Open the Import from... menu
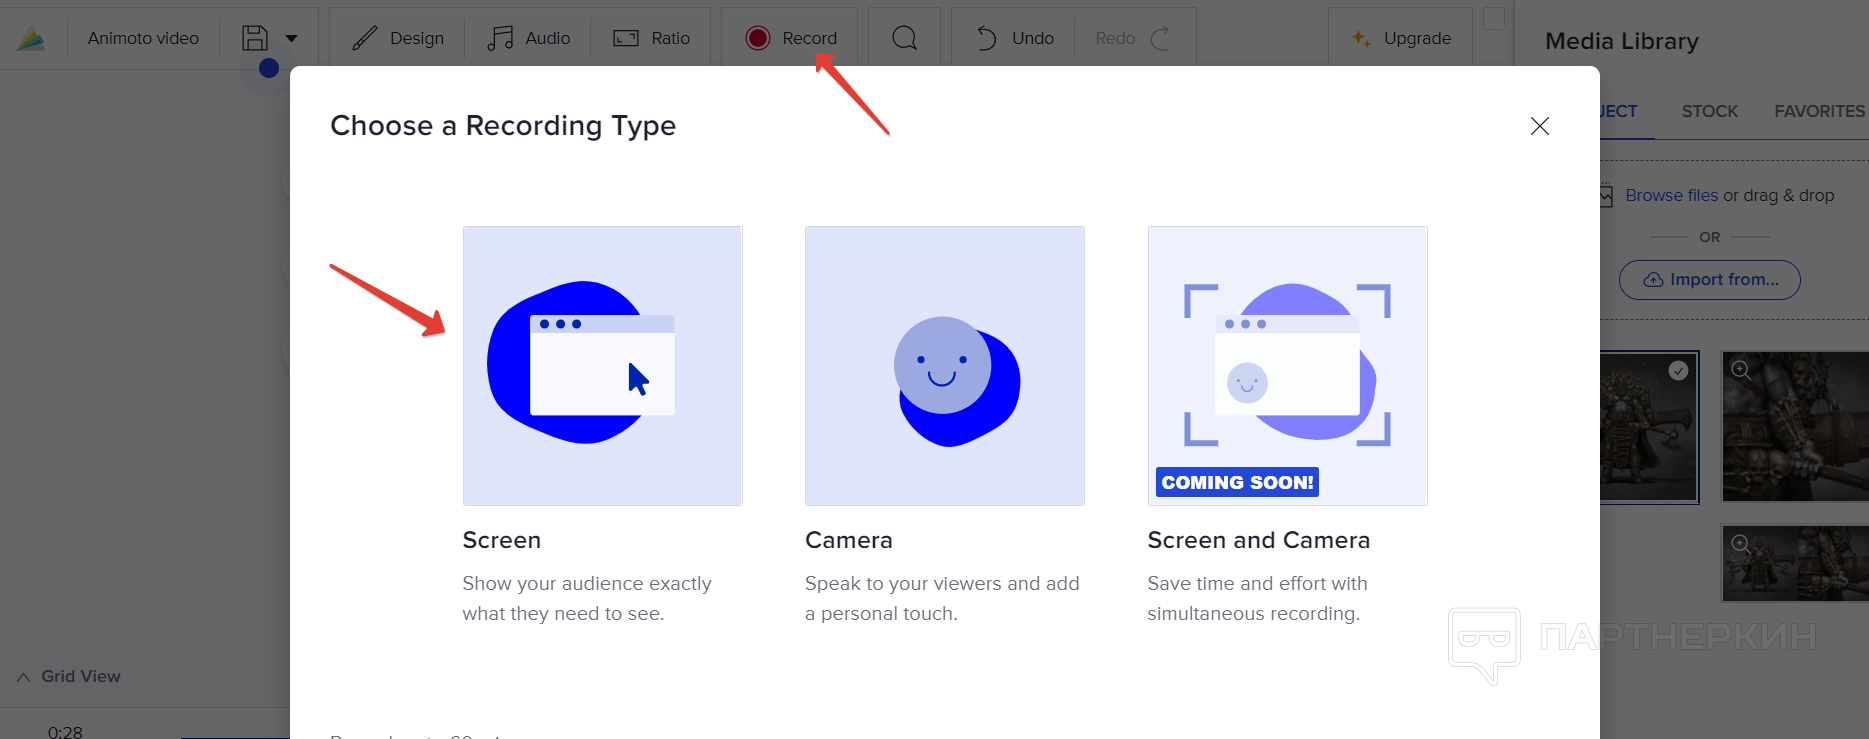 [x=1710, y=280]
